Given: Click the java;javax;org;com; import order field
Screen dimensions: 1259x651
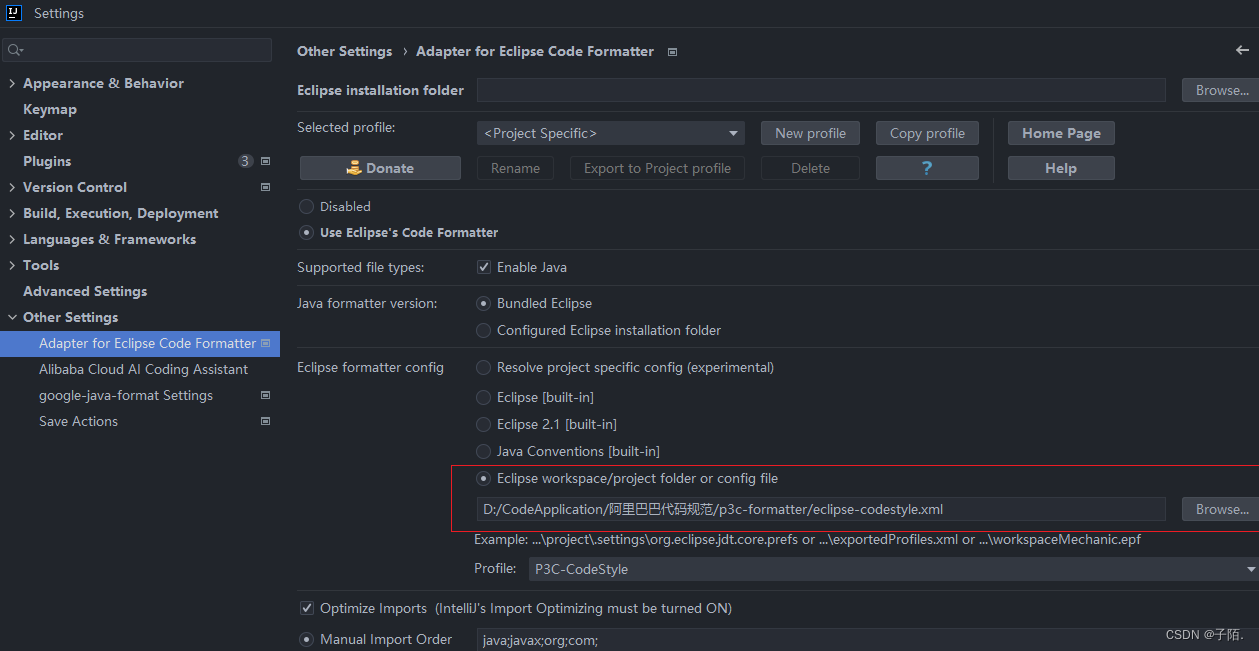Looking at the screenshot, I should coord(868,640).
